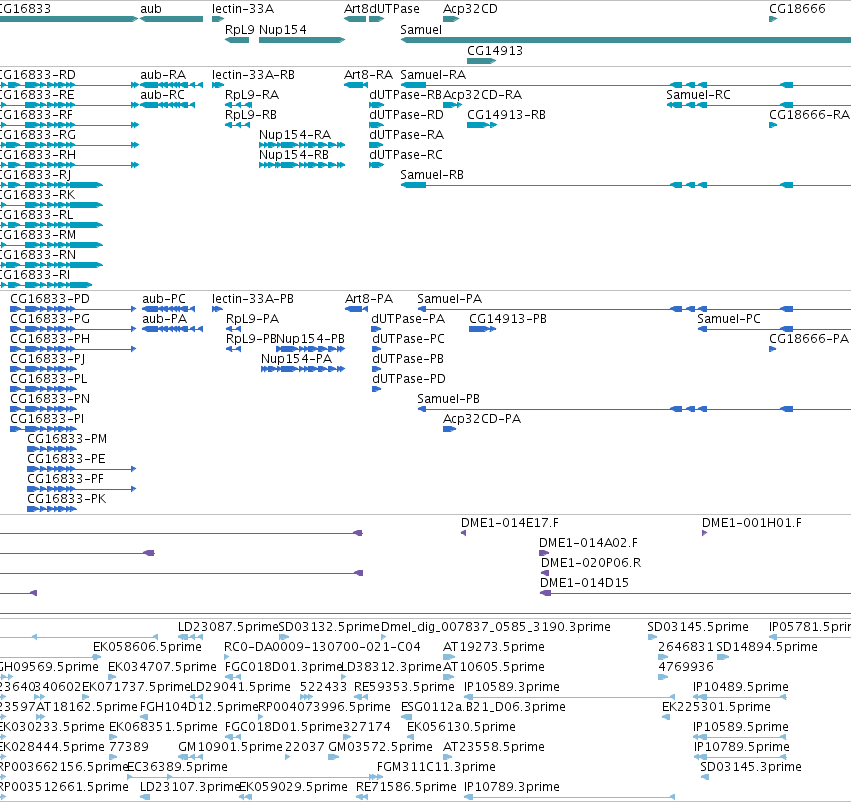Click the Nup154-RA transcript label
Image resolution: width=851 pixels, height=802 pixels.
click(x=295, y=135)
